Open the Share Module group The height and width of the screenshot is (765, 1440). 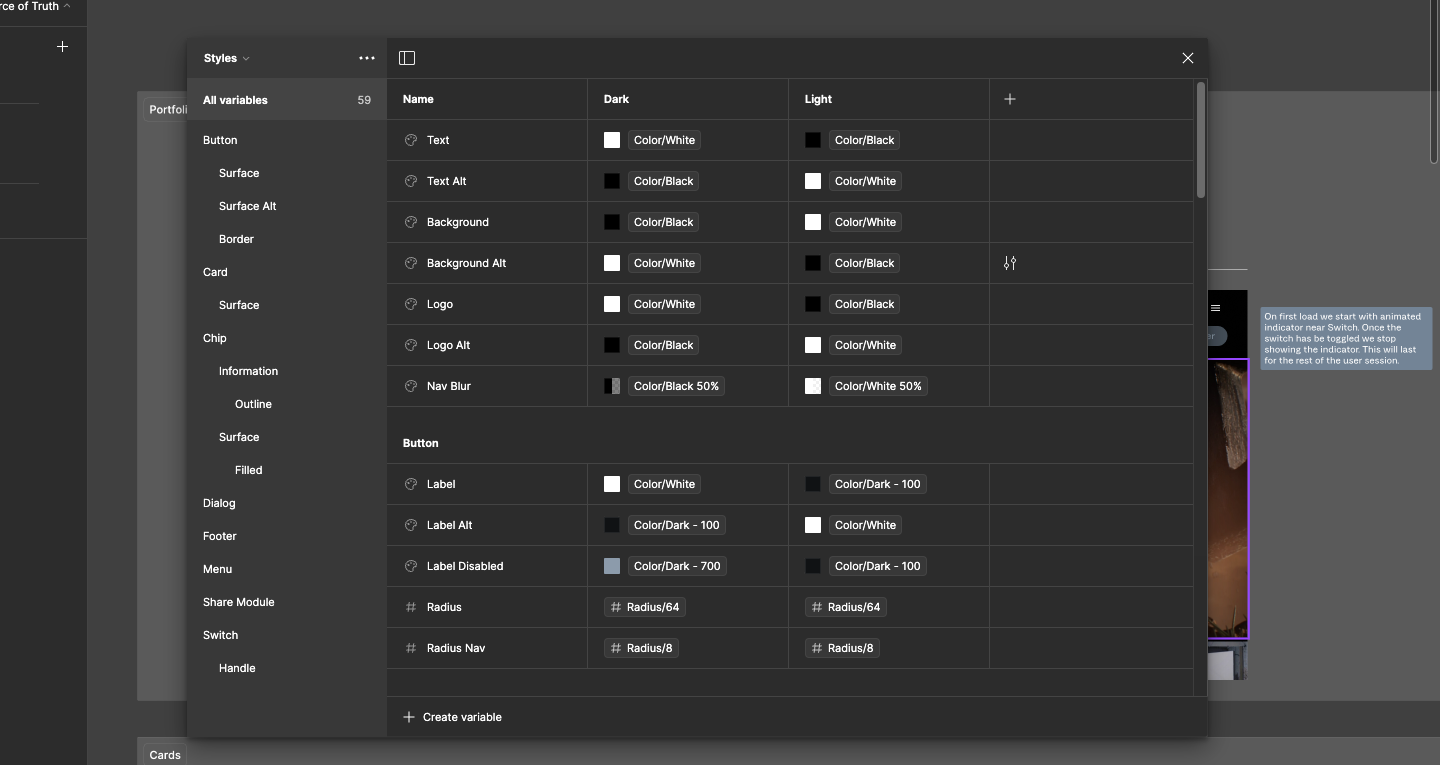[239, 602]
